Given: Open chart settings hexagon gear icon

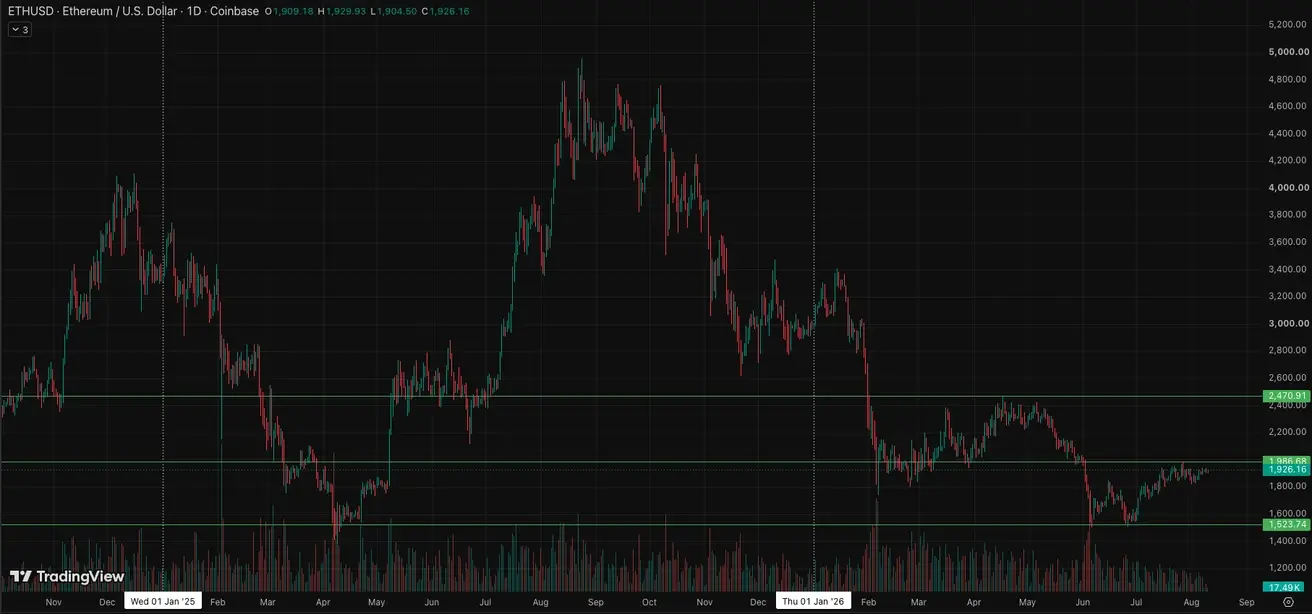Looking at the screenshot, I should (1288, 602).
